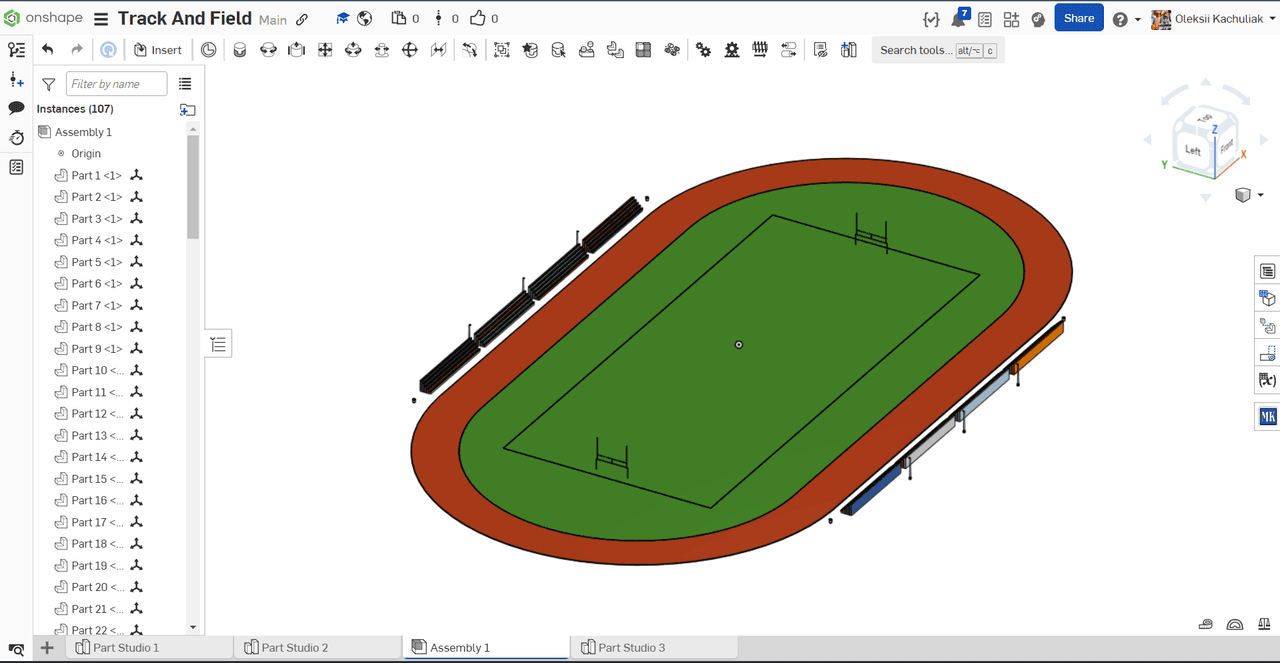
Task: Click the Undo arrow in the toolbar
Action: [x=48, y=50]
